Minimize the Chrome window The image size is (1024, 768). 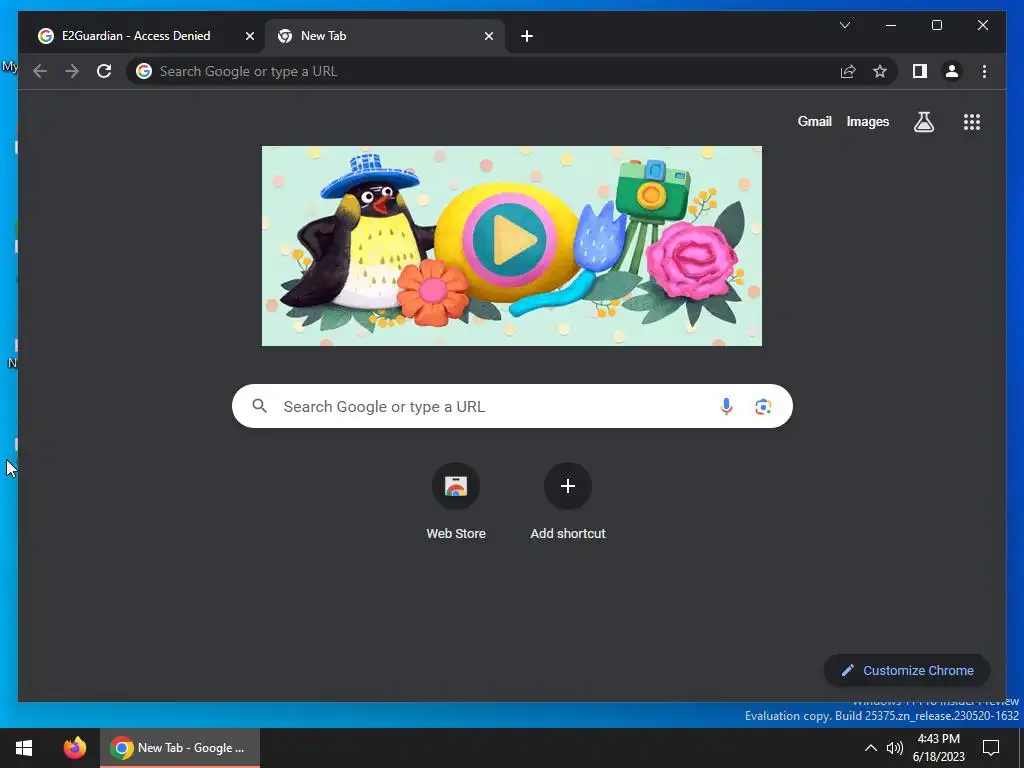tap(891, 25)
